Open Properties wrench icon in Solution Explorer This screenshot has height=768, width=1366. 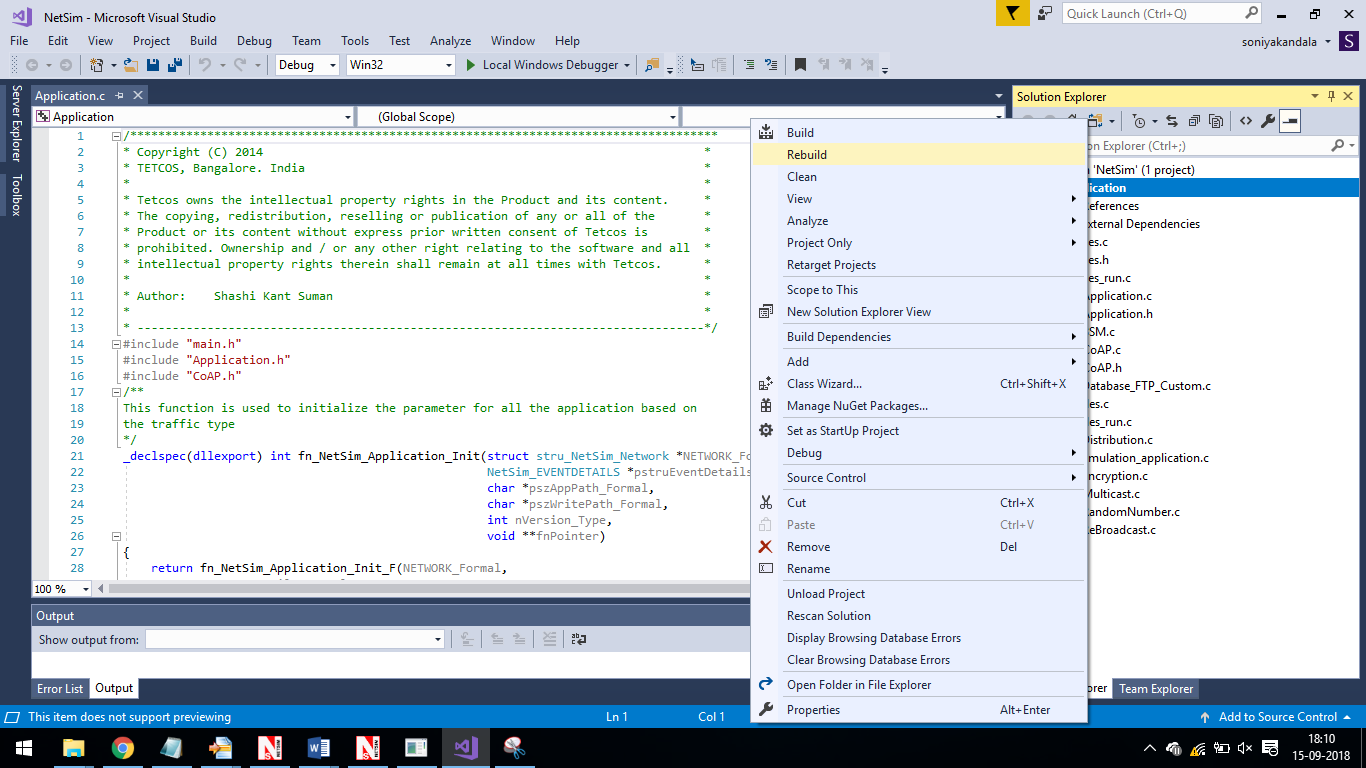[x=1267, y=121]
